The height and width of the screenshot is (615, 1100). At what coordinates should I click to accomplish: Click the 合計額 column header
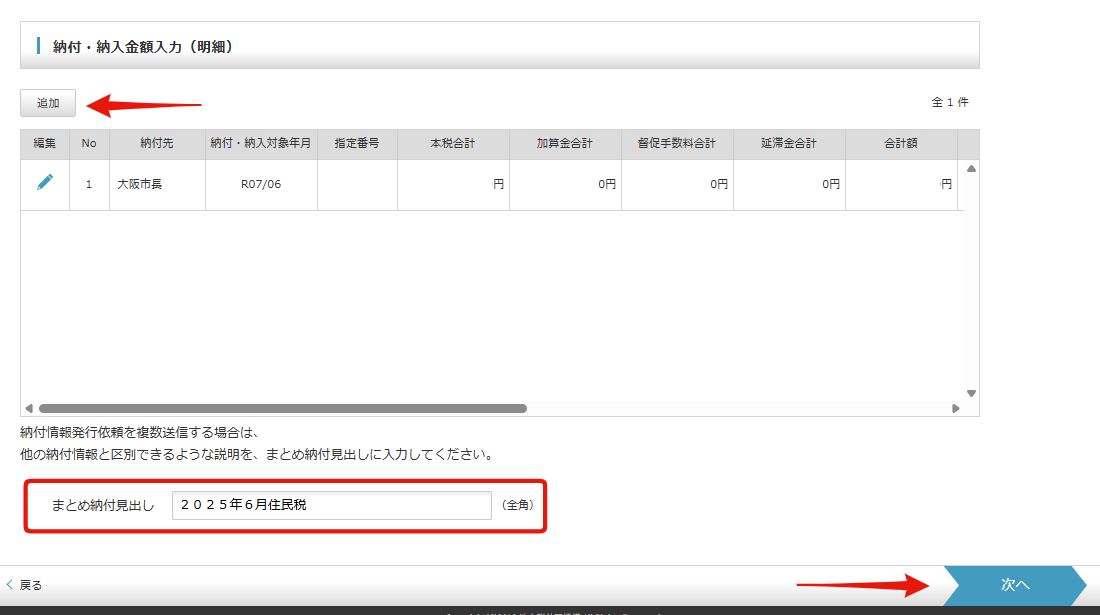point(901,143)
